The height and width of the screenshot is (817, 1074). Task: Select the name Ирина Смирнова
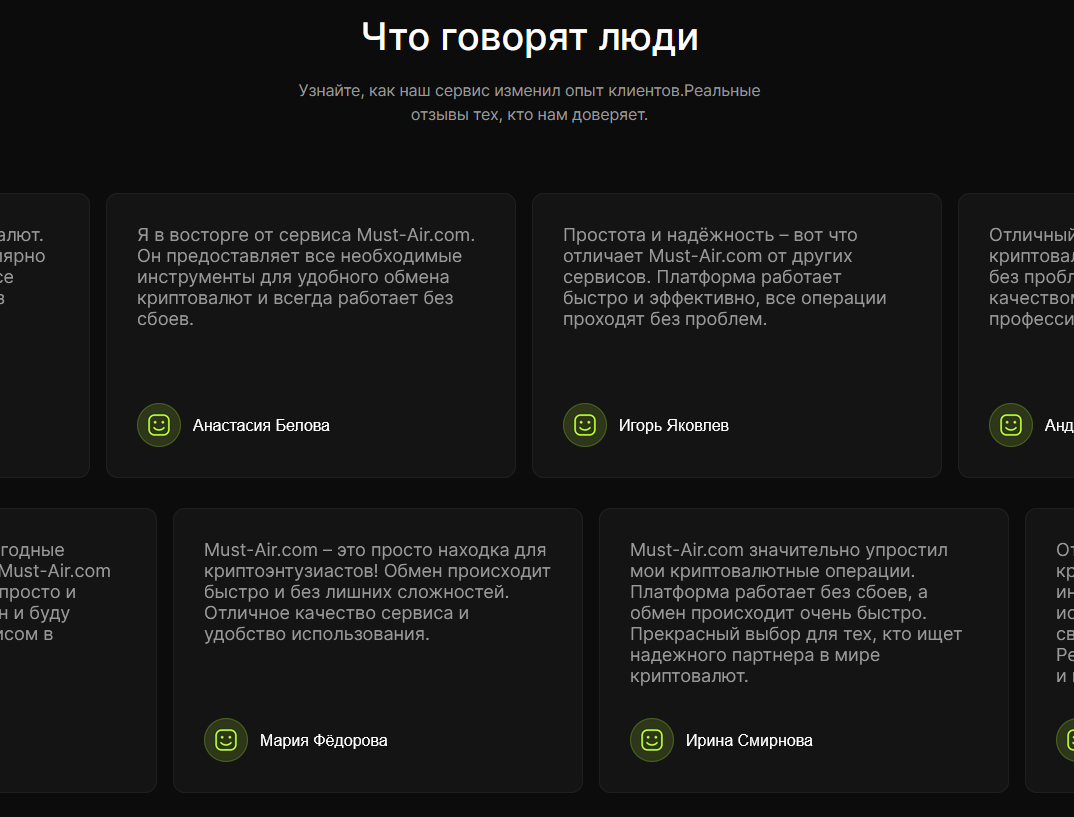pos(749,740)
